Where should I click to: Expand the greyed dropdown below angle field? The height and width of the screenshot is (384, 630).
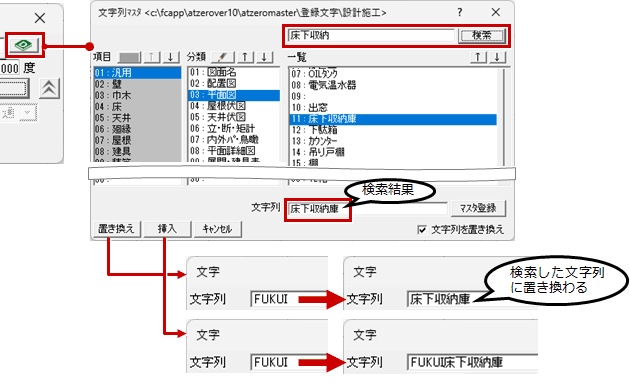click(28, 113)
